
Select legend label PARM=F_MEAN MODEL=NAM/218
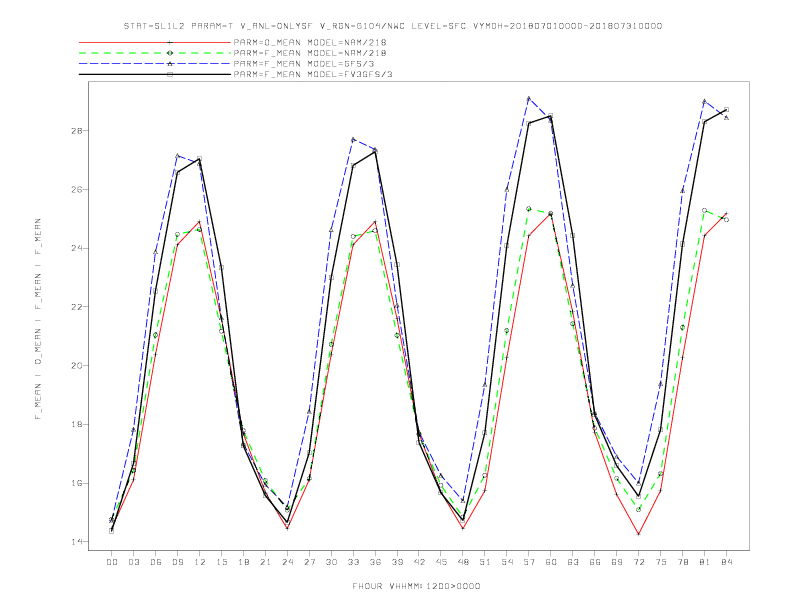point(310,53)
